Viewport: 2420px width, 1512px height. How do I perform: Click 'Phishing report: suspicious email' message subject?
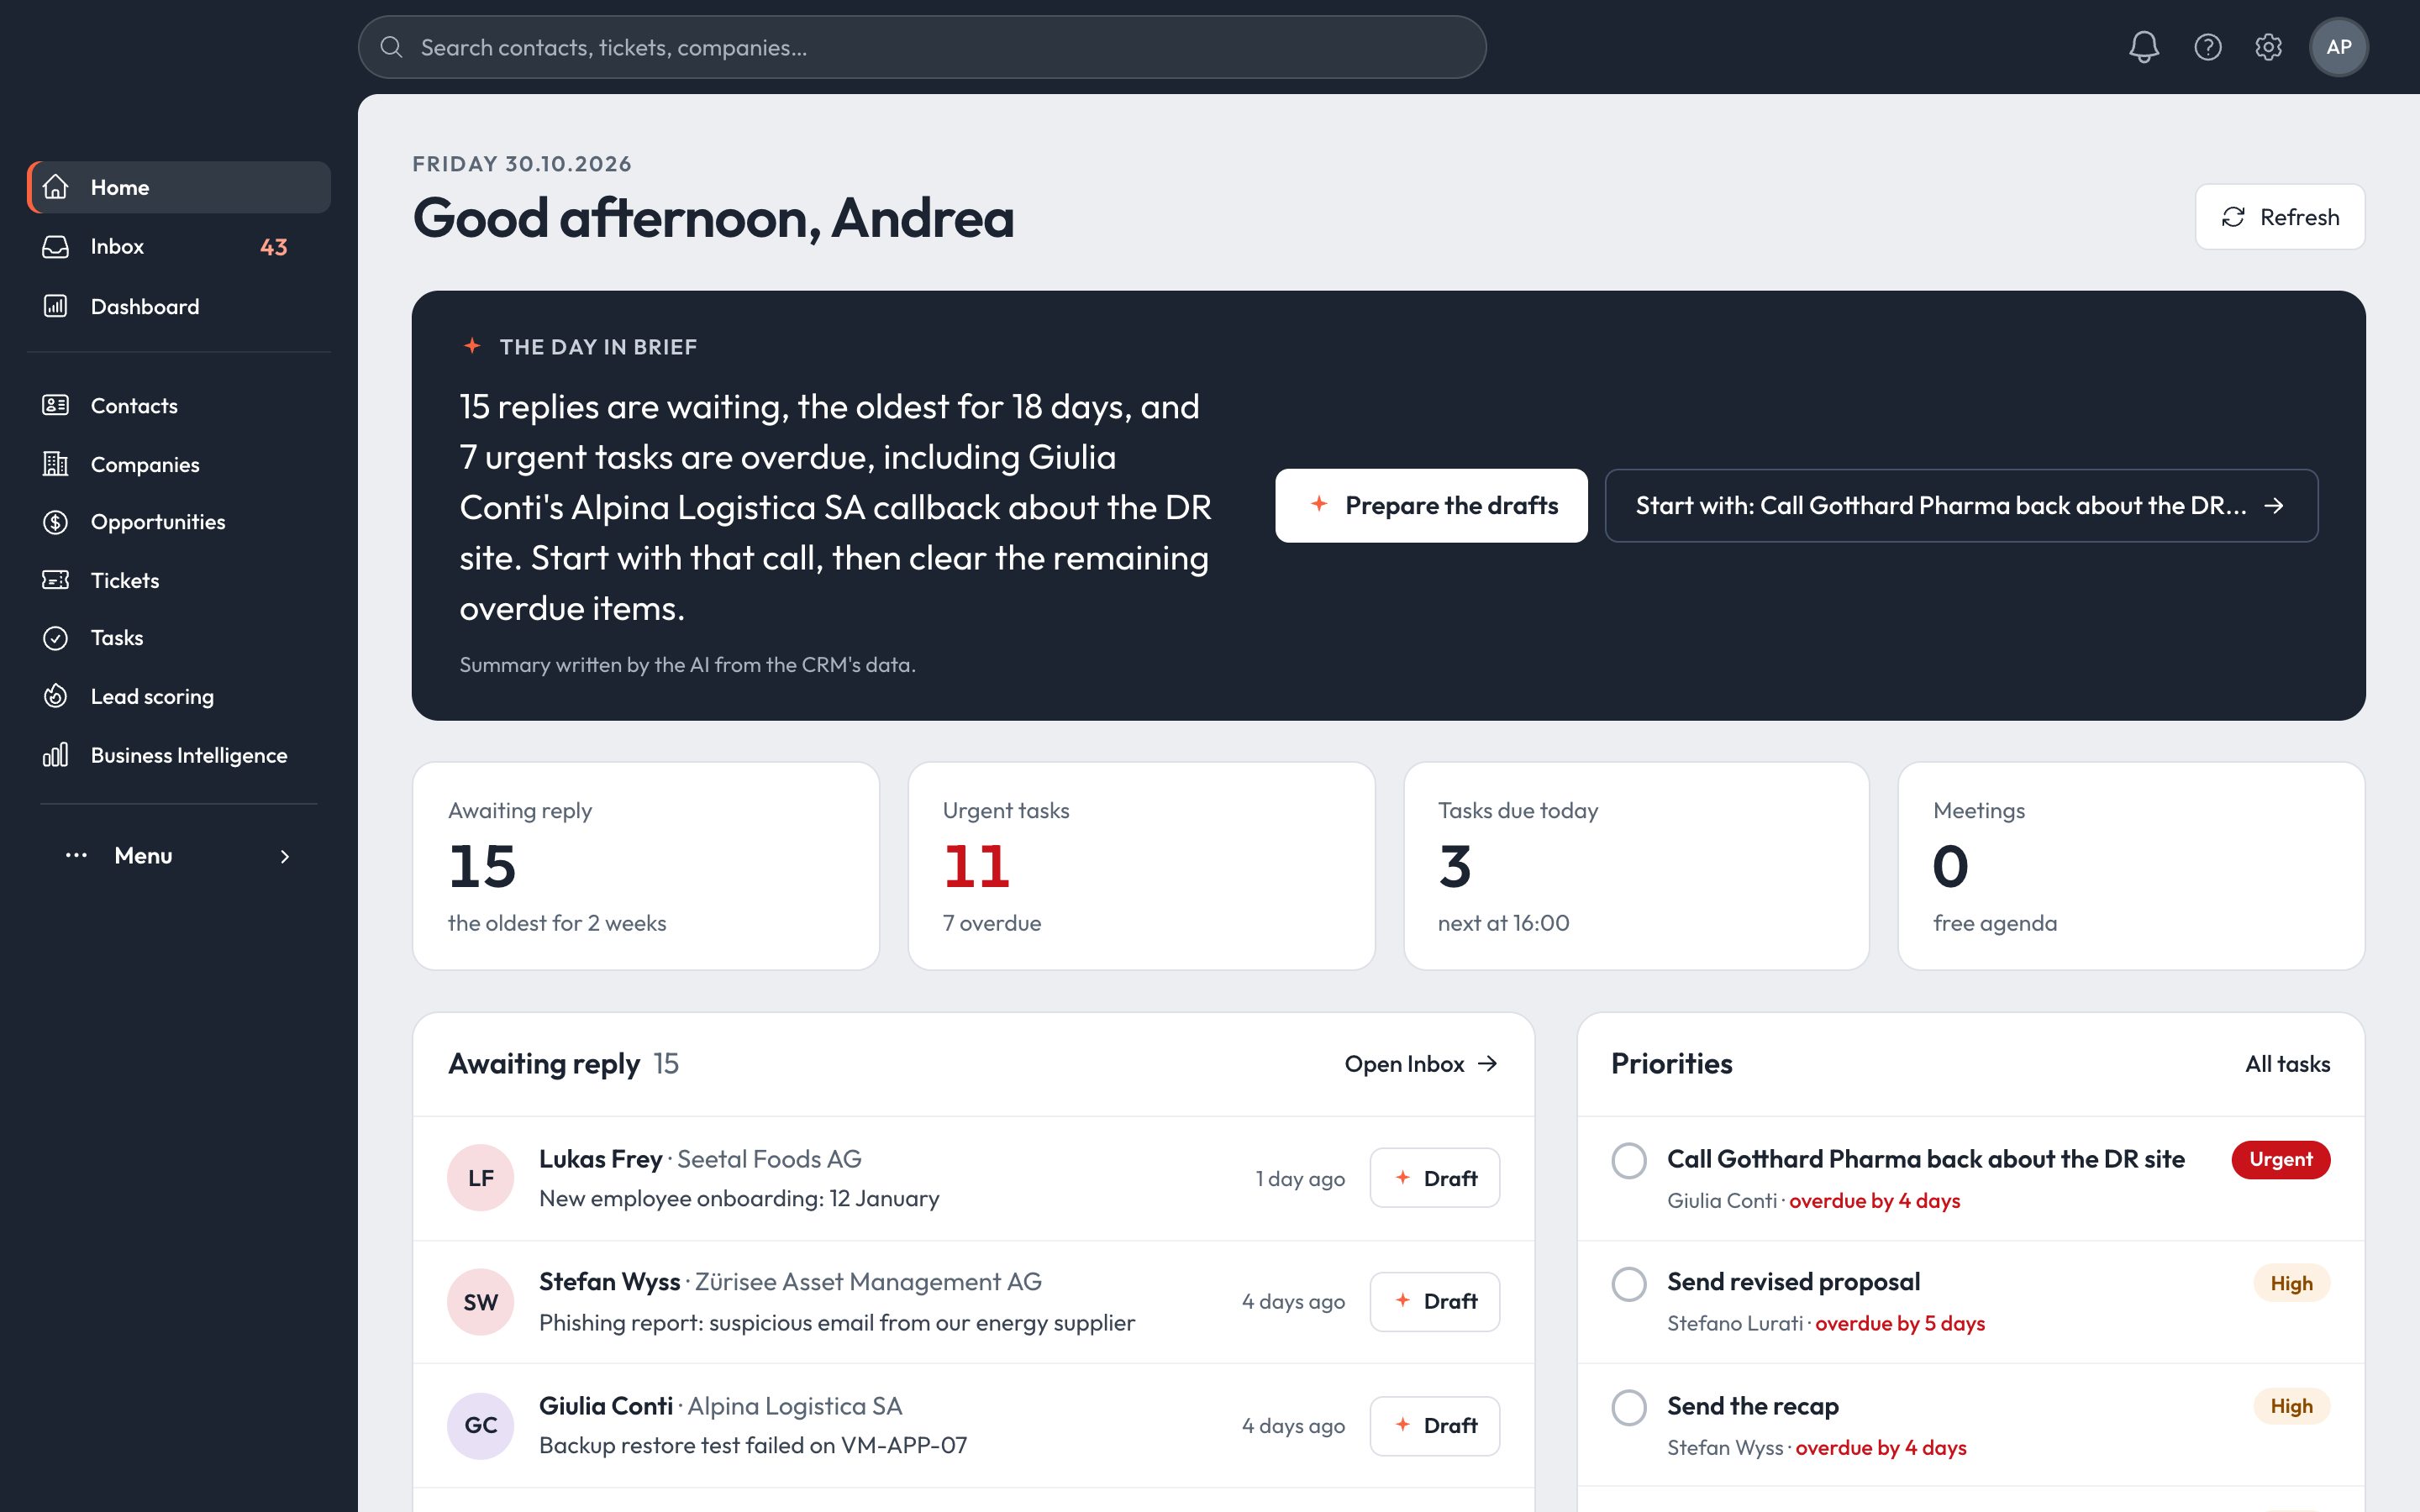point(837,1323)
